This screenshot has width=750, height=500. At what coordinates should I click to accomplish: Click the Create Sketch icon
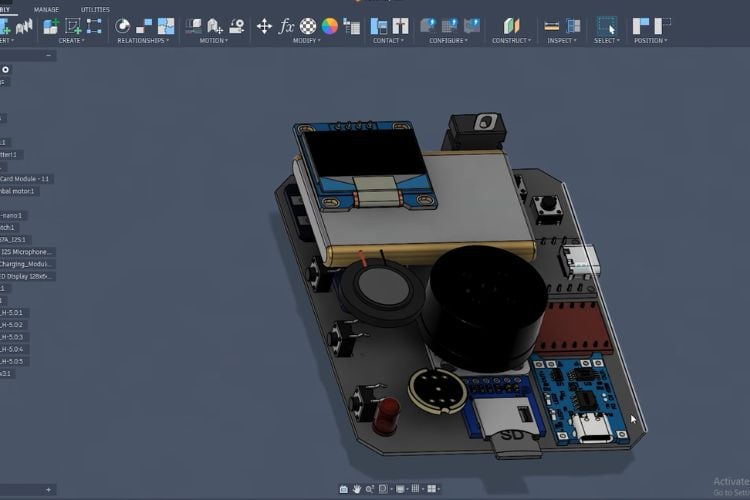pos(73,26)
